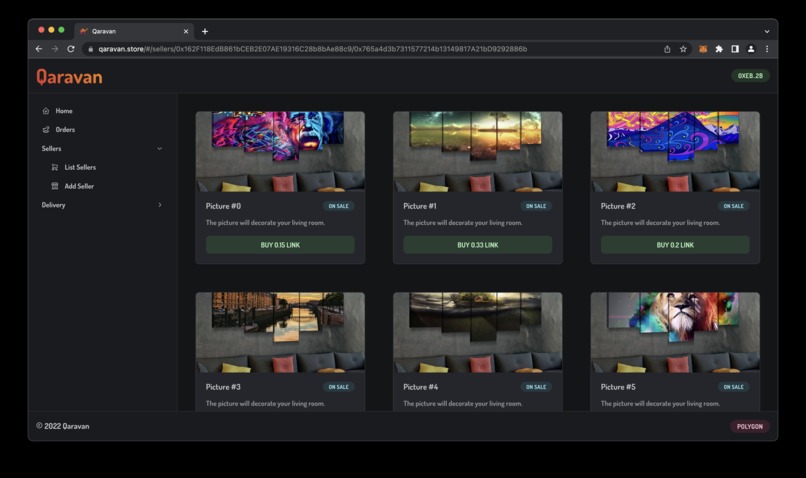The width and height of the screenshot is (806, 478).
Task: Click the BUY 0.2 LINK button
Action: (675, 245)
